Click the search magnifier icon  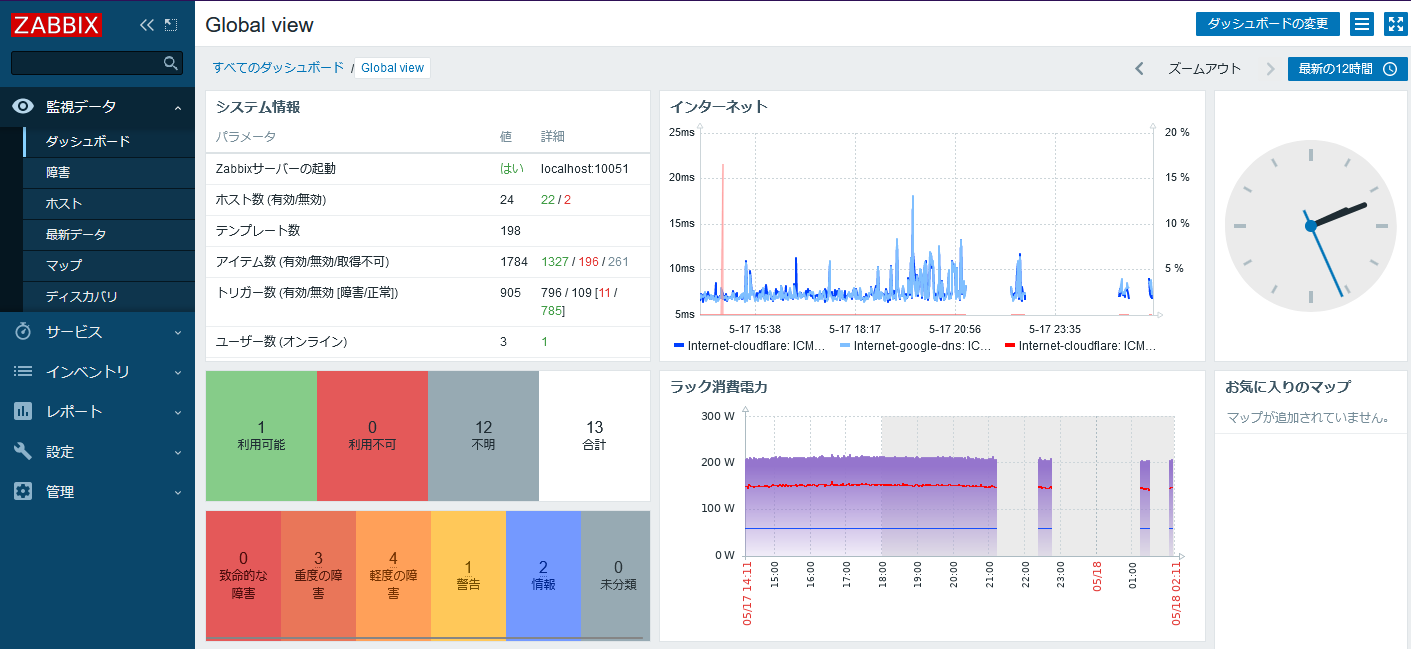(171, 63)
